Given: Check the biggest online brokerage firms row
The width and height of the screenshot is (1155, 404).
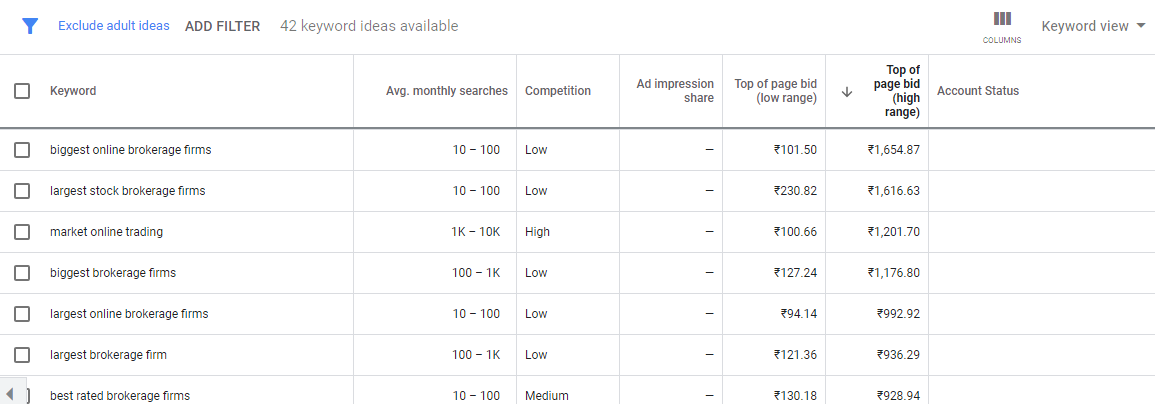Looking at the screenshot, I should (x=22, y=150).
